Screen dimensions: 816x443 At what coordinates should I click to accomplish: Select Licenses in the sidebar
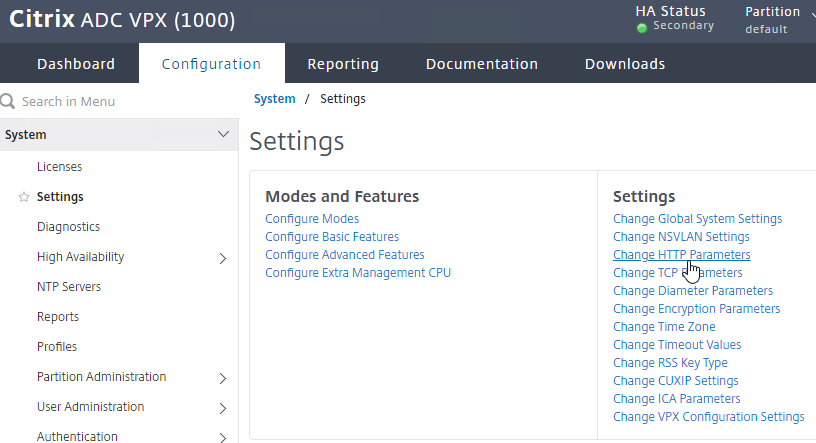[x=59, y=167]
